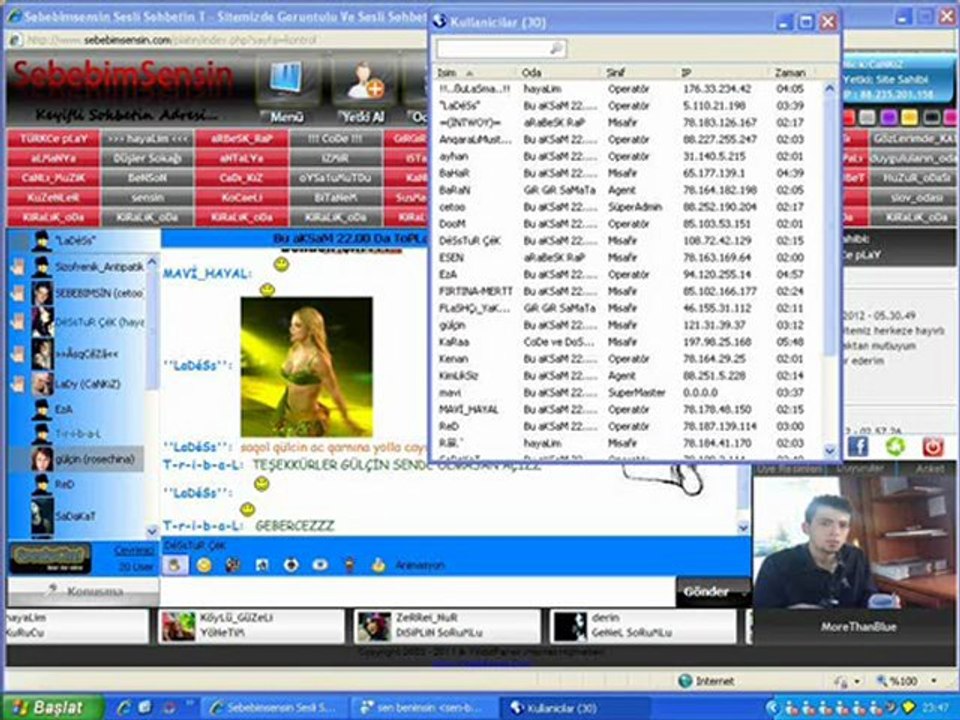Click the avatar of user EzA

(x=42, y=410)
